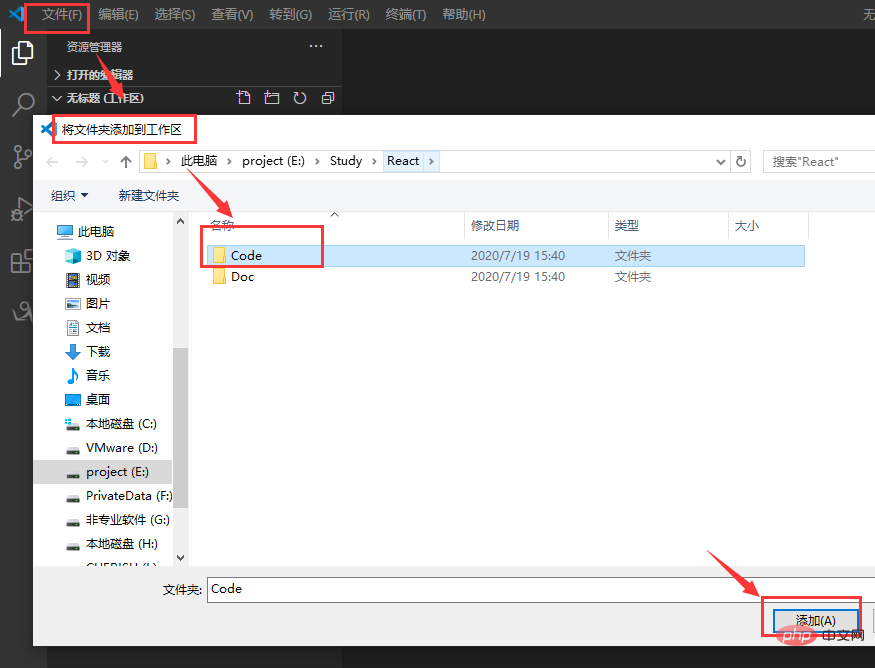Viewport: 875px width, 668px height.
Task: Open Run and Debug view in the activity bar
Action: click(x=22, y=209)
